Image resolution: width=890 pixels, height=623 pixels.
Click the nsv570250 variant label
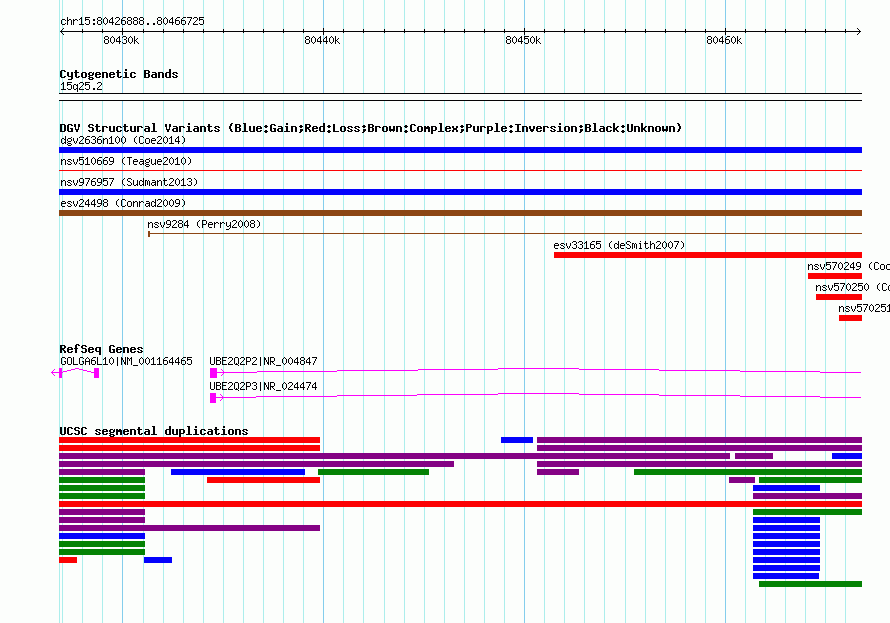(852, 287)
